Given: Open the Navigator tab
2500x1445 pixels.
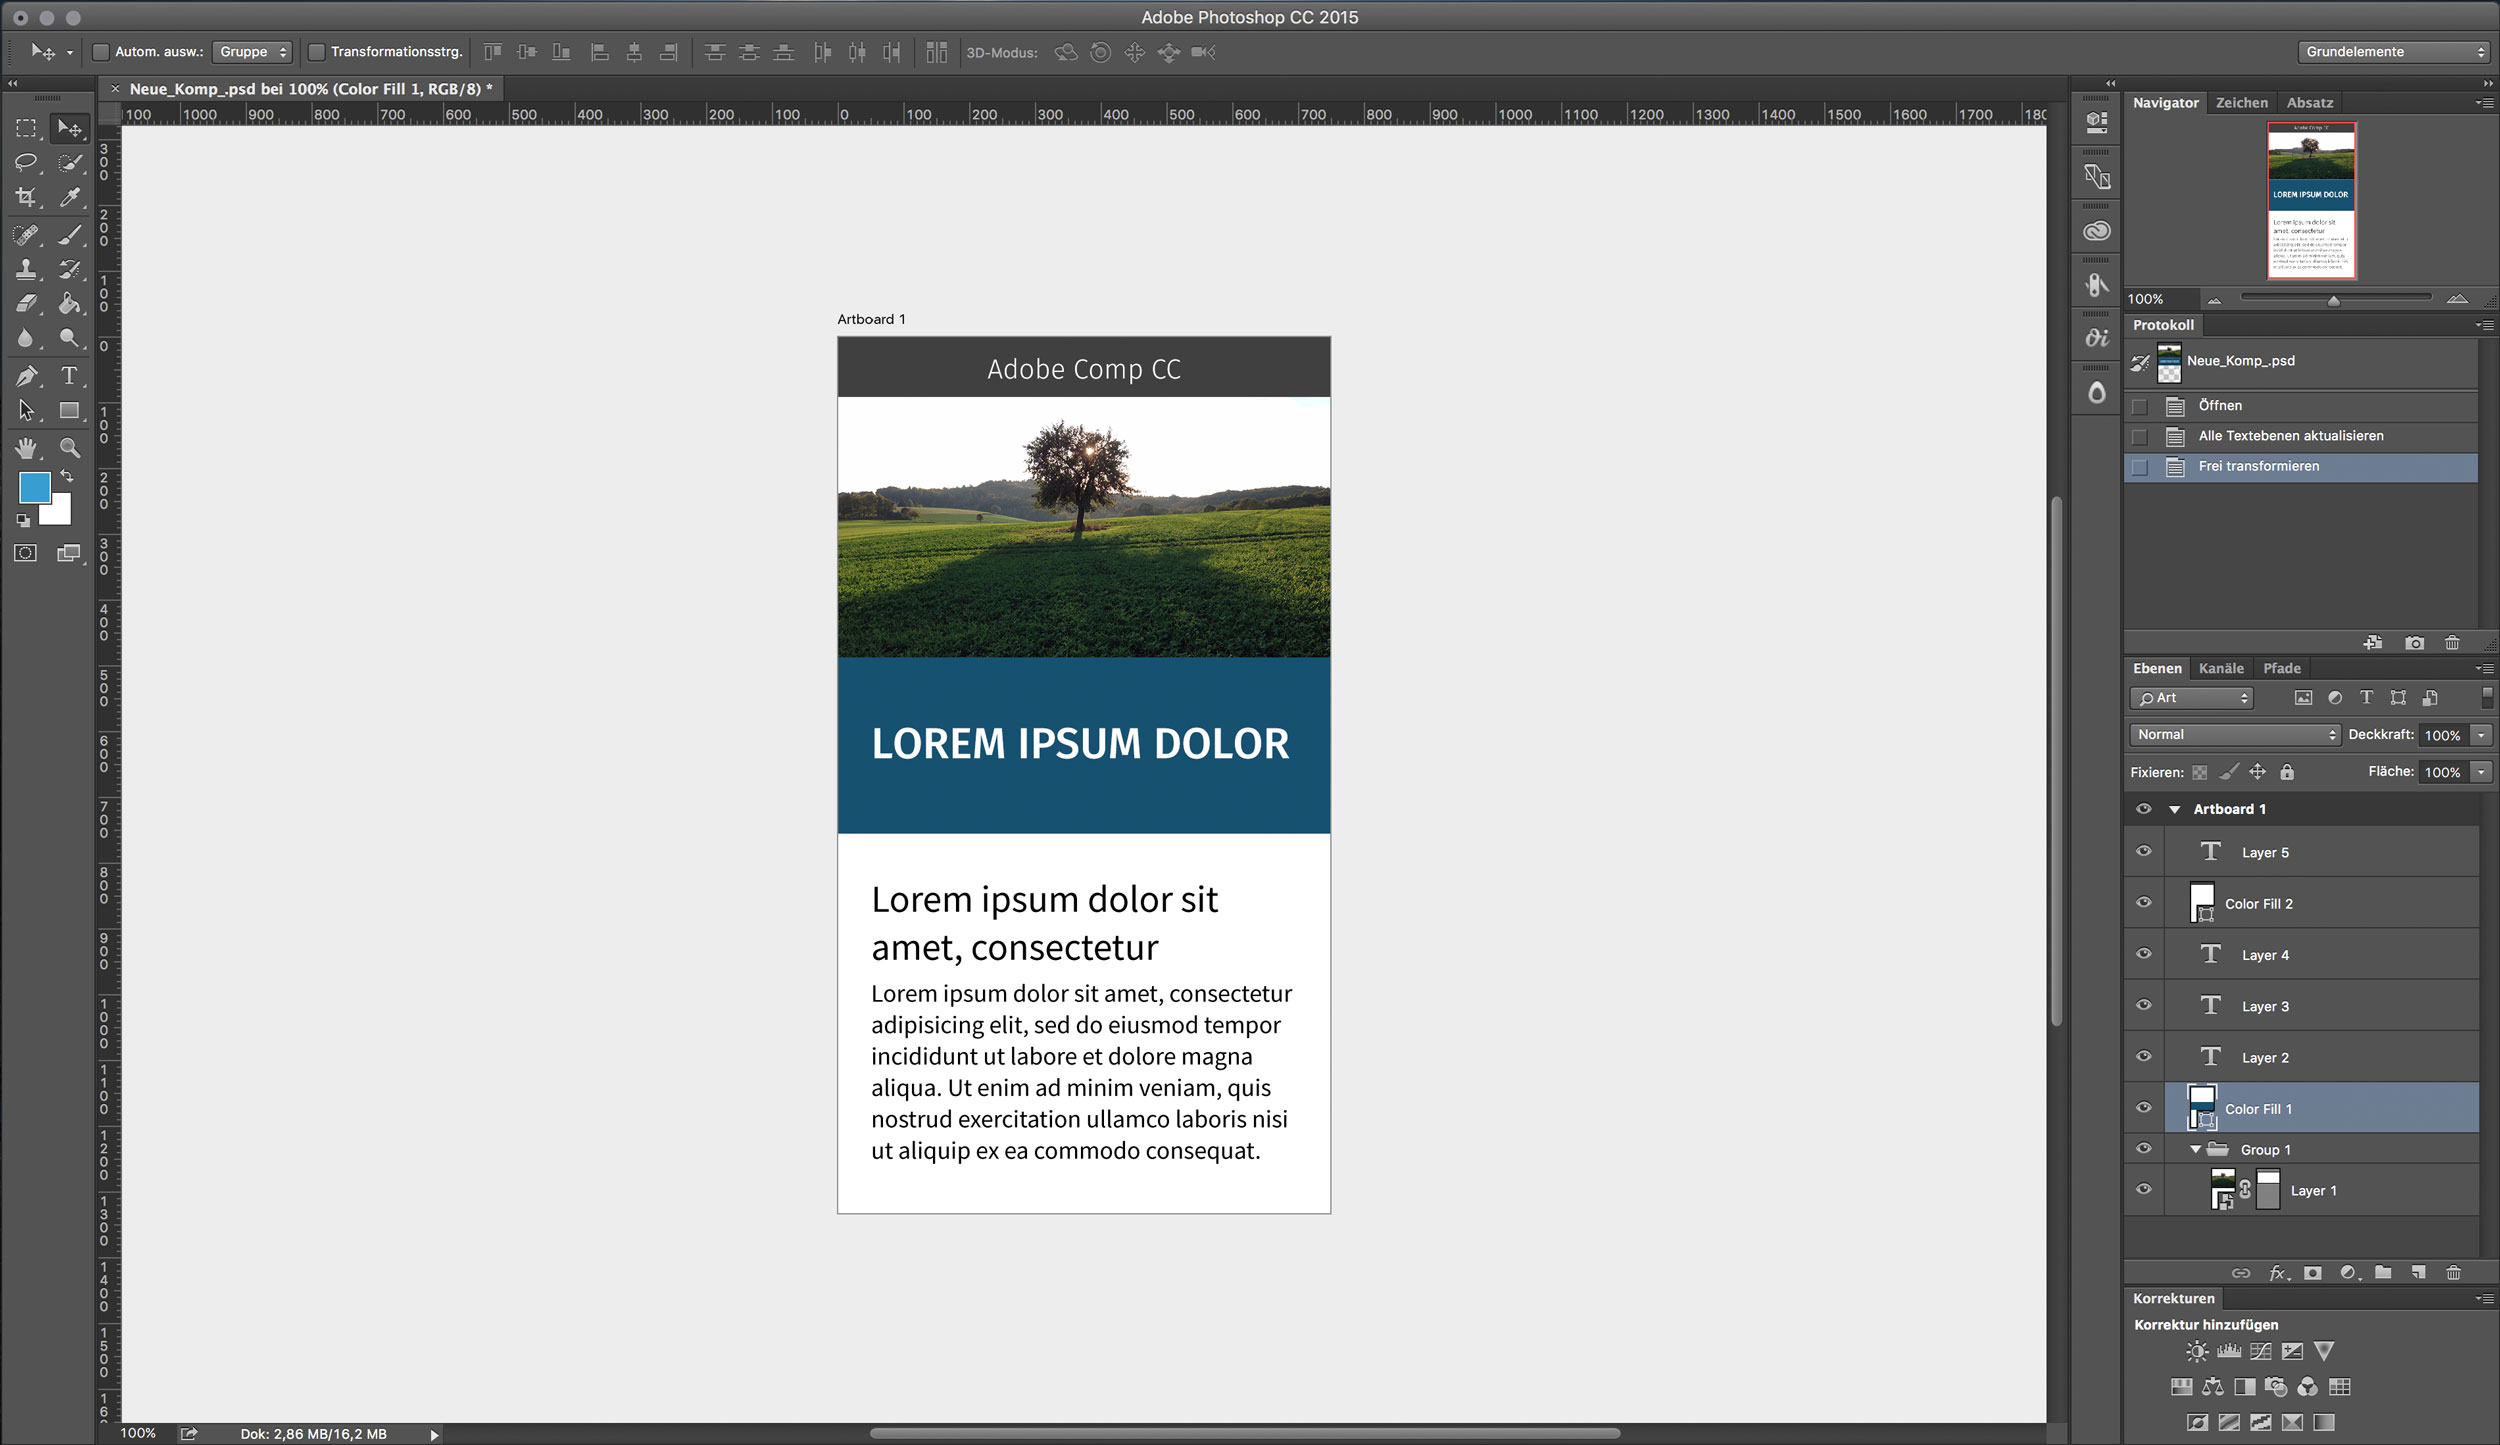Looking at the screenshot, I should [x=2165, y=103].
